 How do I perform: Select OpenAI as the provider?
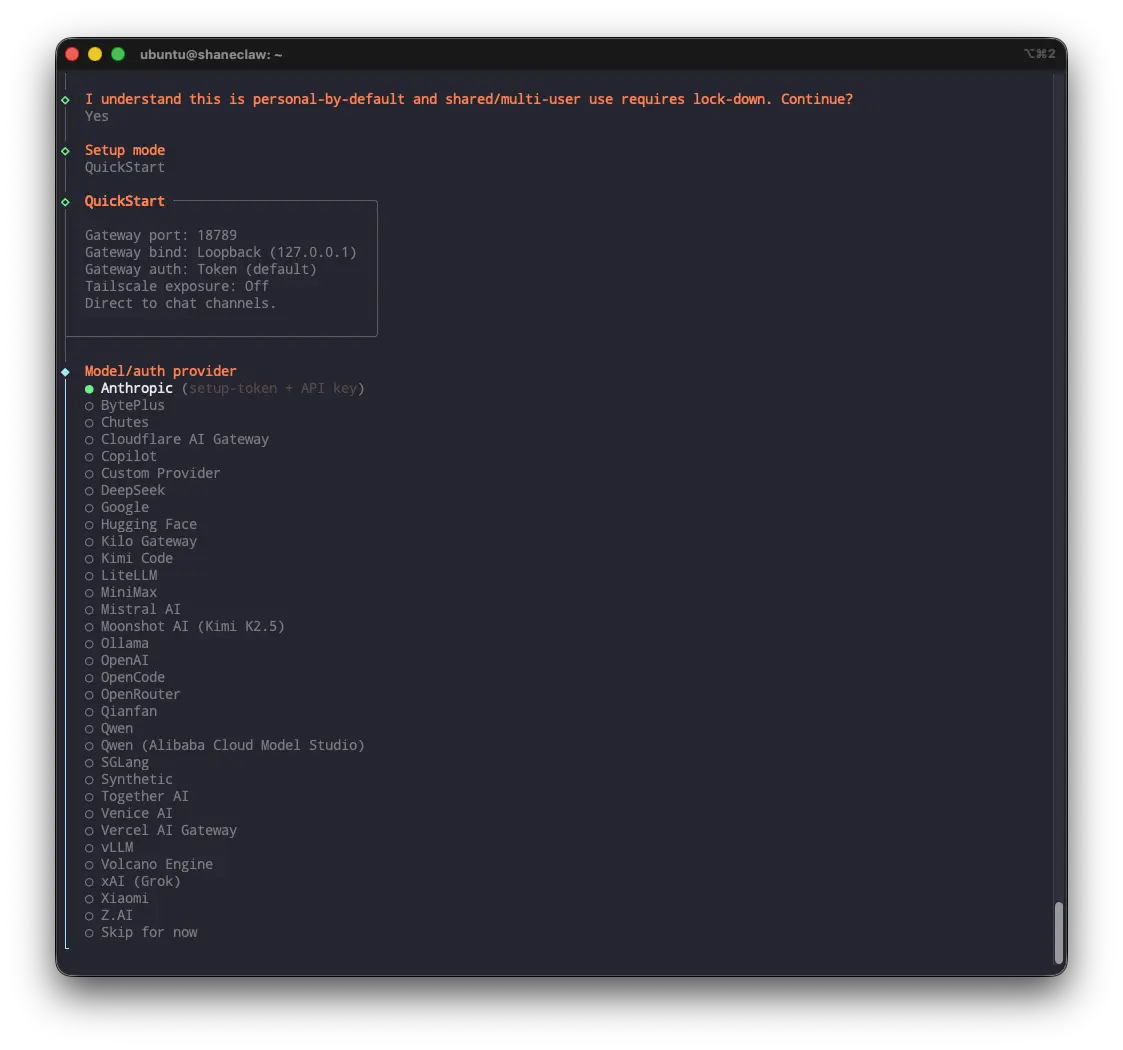pyautogui.click(x=117, y=660)
